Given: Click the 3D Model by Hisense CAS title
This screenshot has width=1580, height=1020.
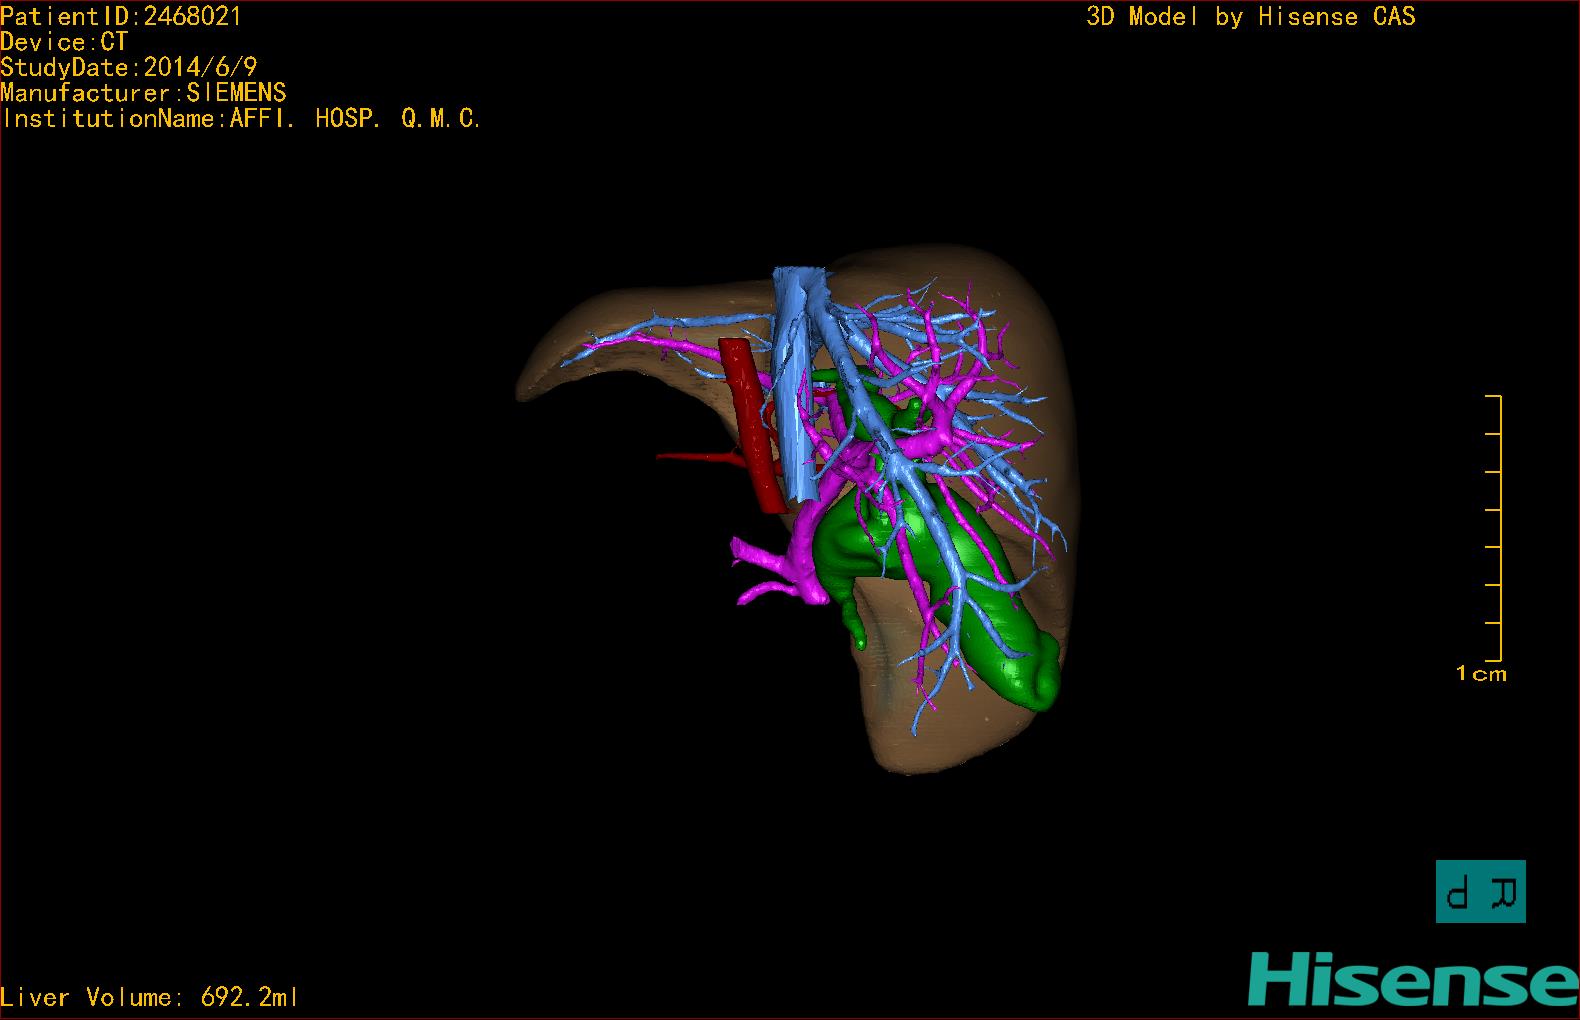Looking at the screenshot, I should click(x=1250, y=17).
